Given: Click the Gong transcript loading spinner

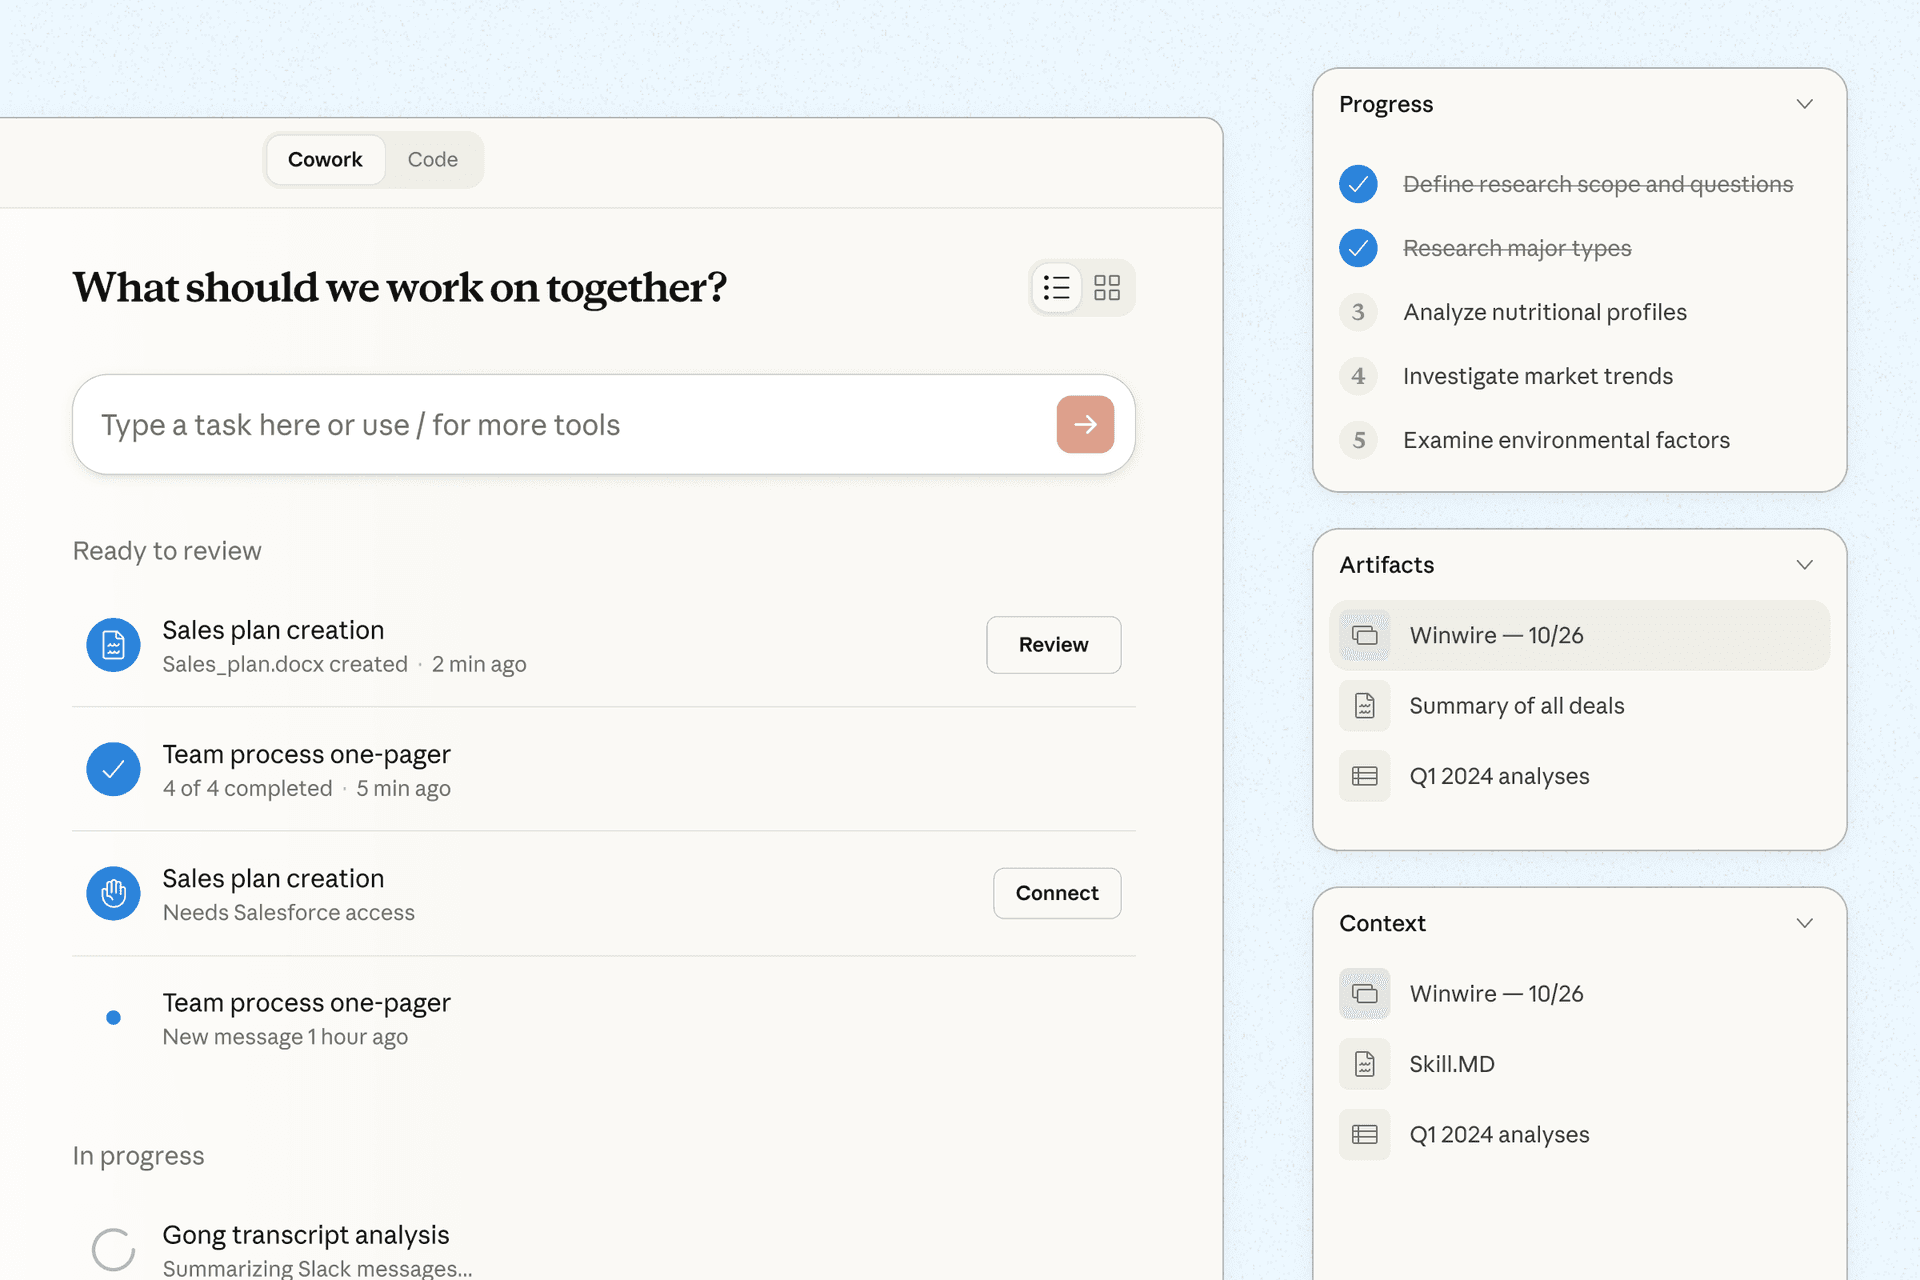Looking at the screenshot, I should [x=113, y=1249].
